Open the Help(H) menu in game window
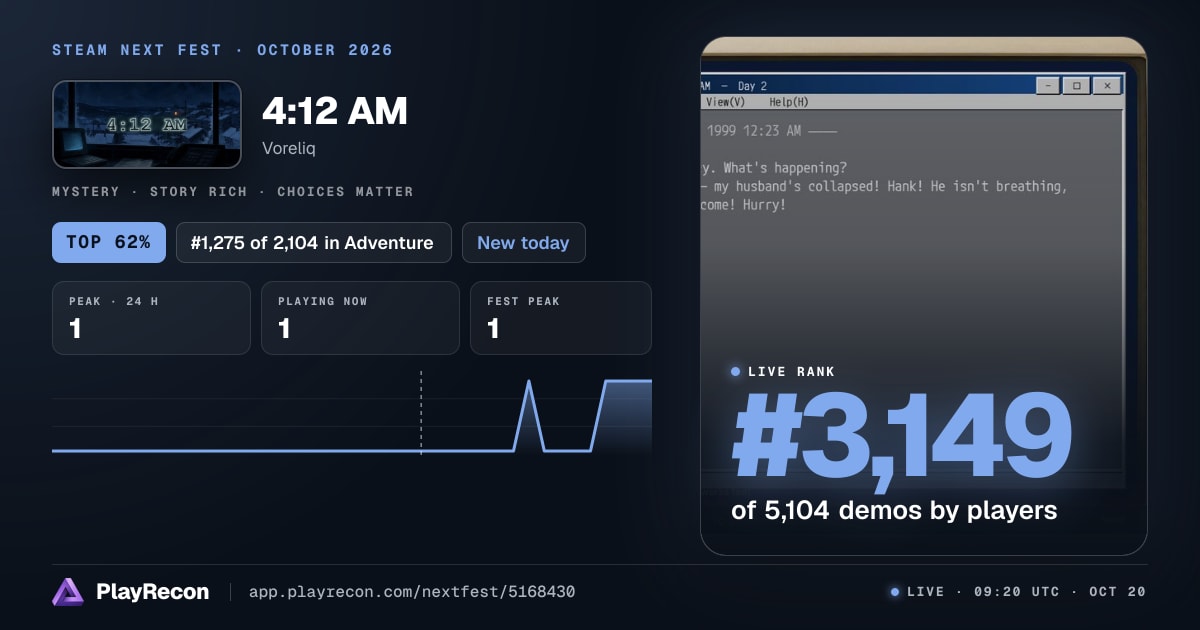The width and height of the screenshot is (1200, 630). pyautogui.click(x=789, y=102)
